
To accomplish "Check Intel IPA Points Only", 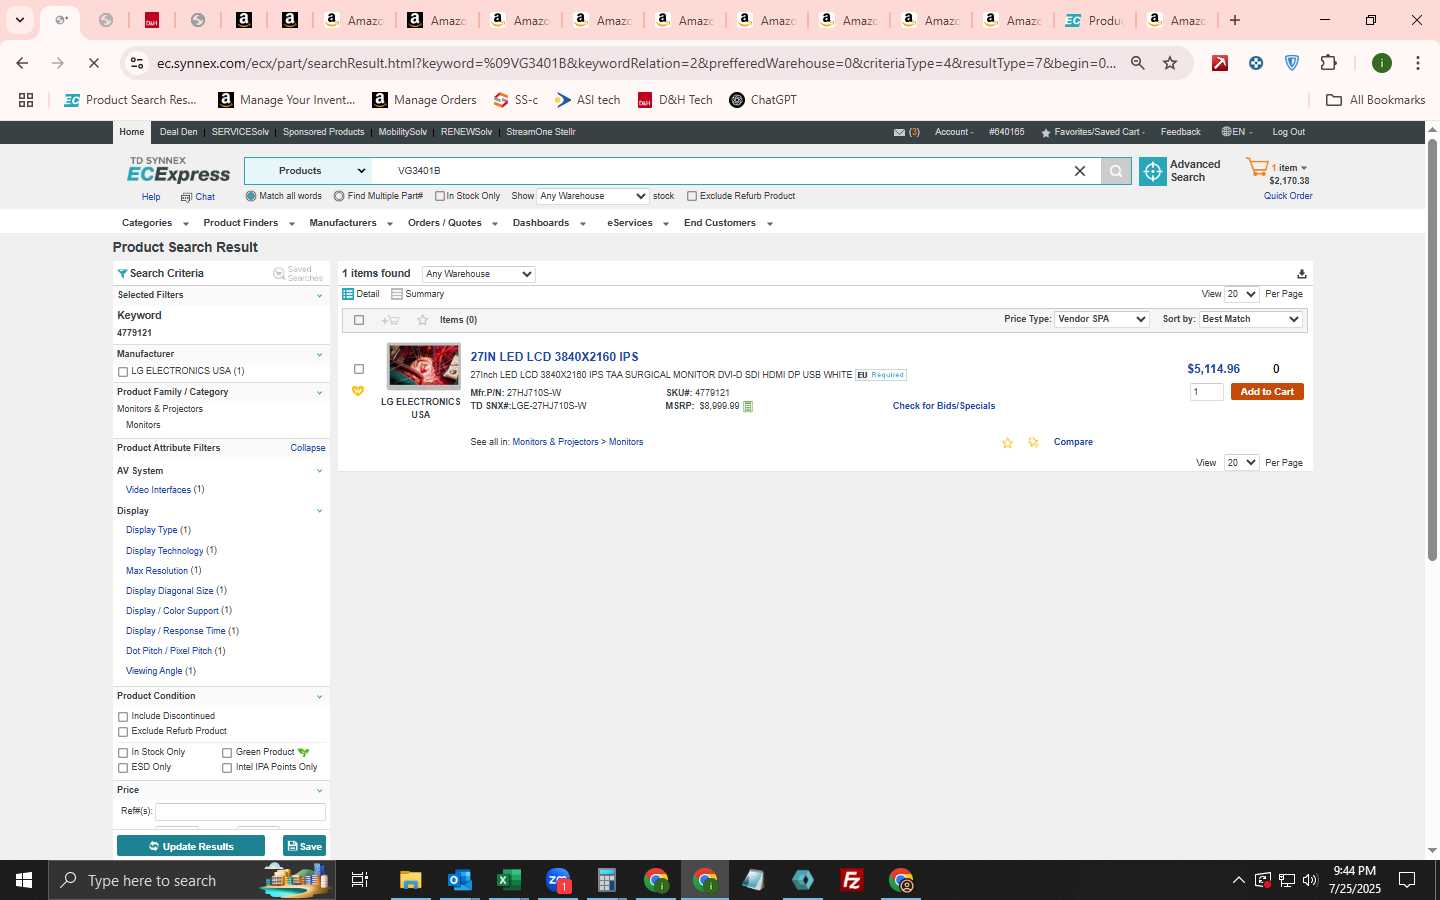I will pos(227,768).
